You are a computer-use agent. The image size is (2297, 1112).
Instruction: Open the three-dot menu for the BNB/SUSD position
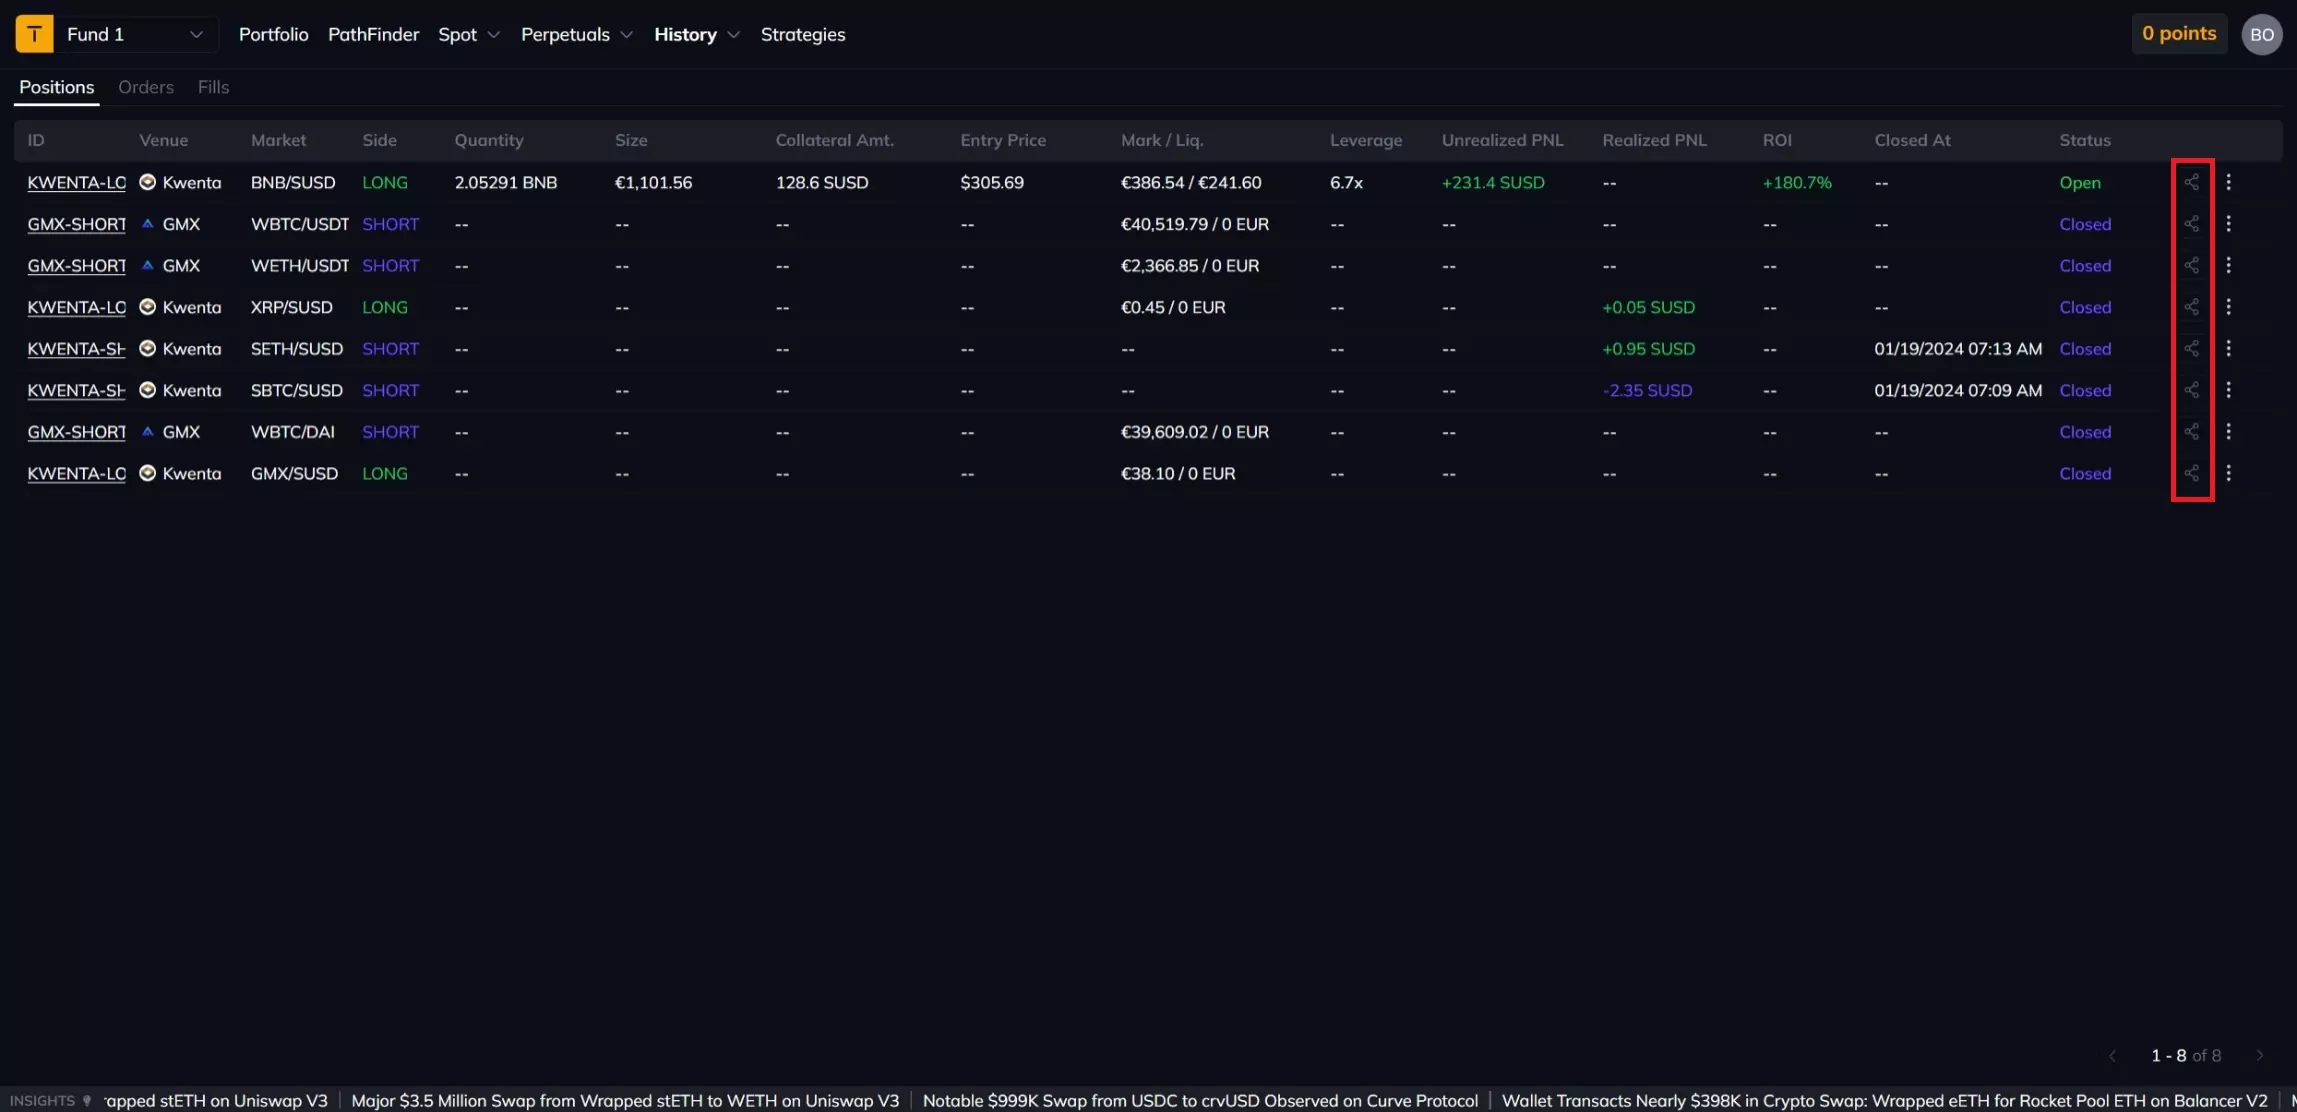[x=2228, y=182]
